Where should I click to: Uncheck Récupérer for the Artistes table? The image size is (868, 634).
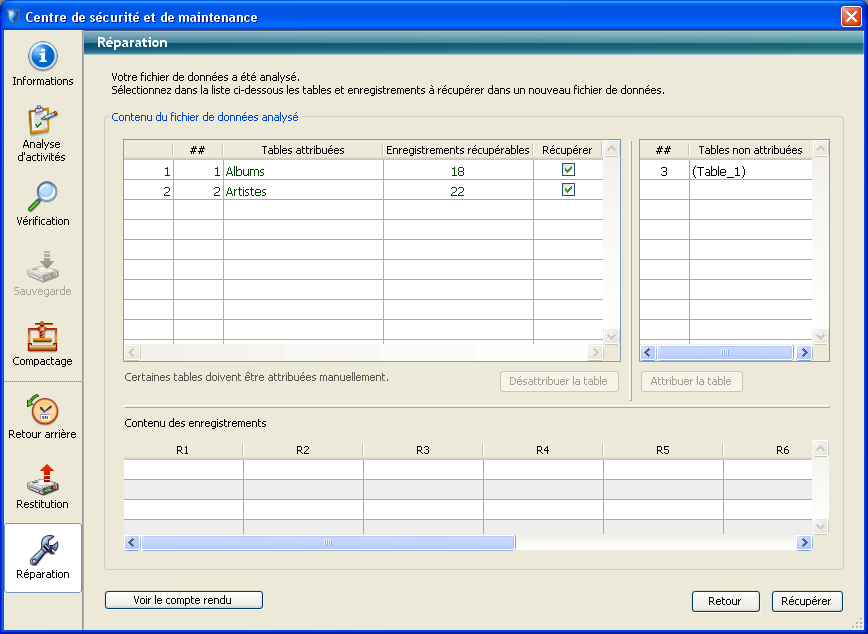click(x=568, y=190)
